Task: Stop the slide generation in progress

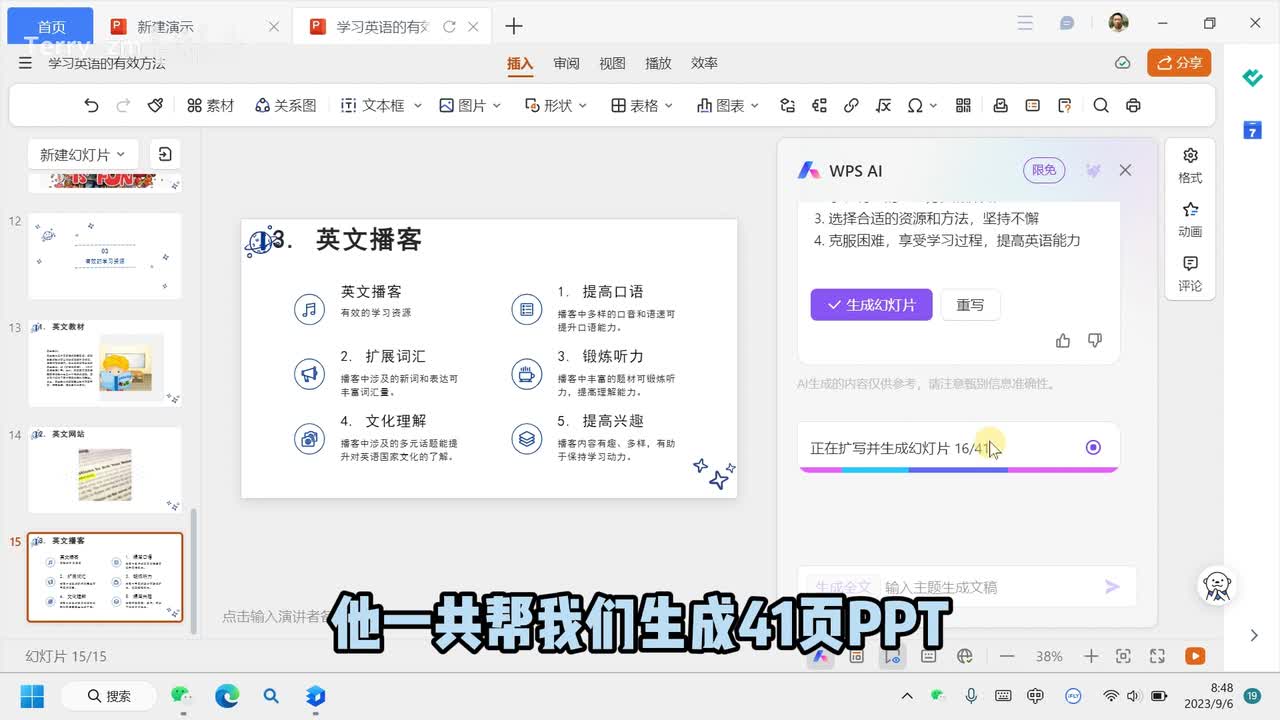Action: point(1093,447)
